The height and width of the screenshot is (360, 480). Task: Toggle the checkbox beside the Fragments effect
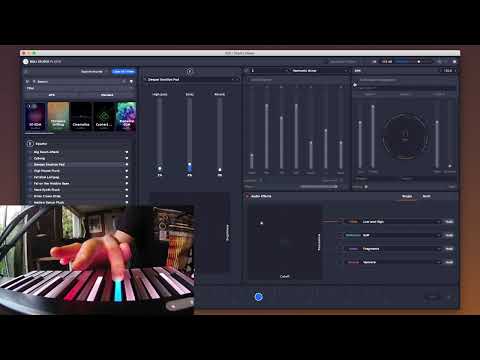[x=340, y=249]
